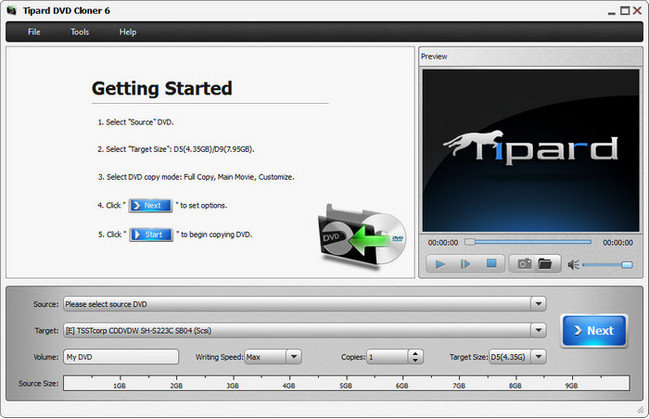The image size is (649, 419).
Task: Take a snapshot with the camera icon
Action: pyautogui.click(x=522, y=264)
